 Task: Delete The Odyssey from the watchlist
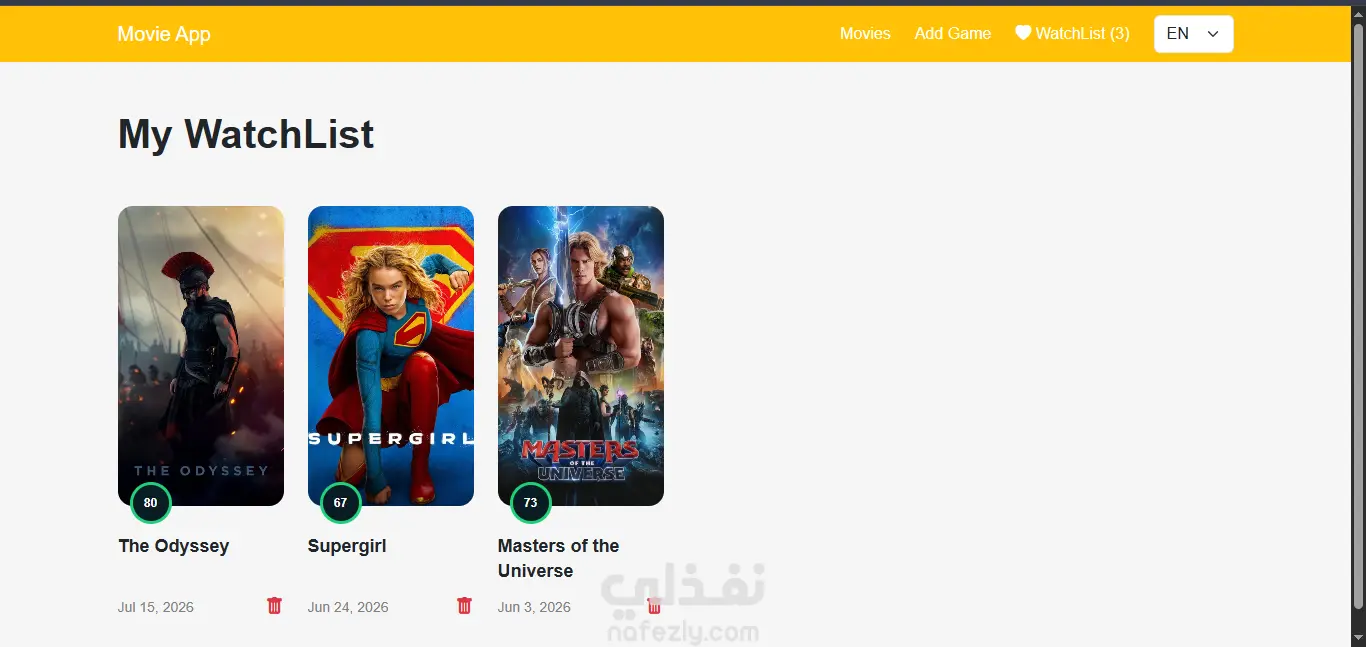(x=274, y=605)
